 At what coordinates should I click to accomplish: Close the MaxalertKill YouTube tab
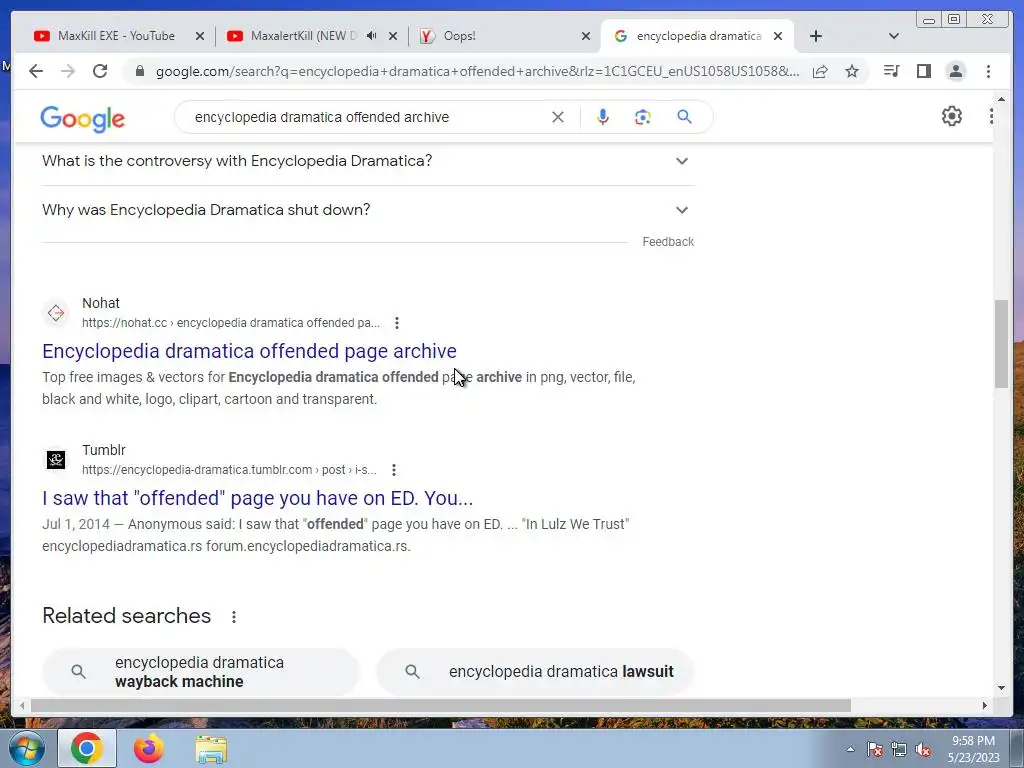(x=392, y=37)
